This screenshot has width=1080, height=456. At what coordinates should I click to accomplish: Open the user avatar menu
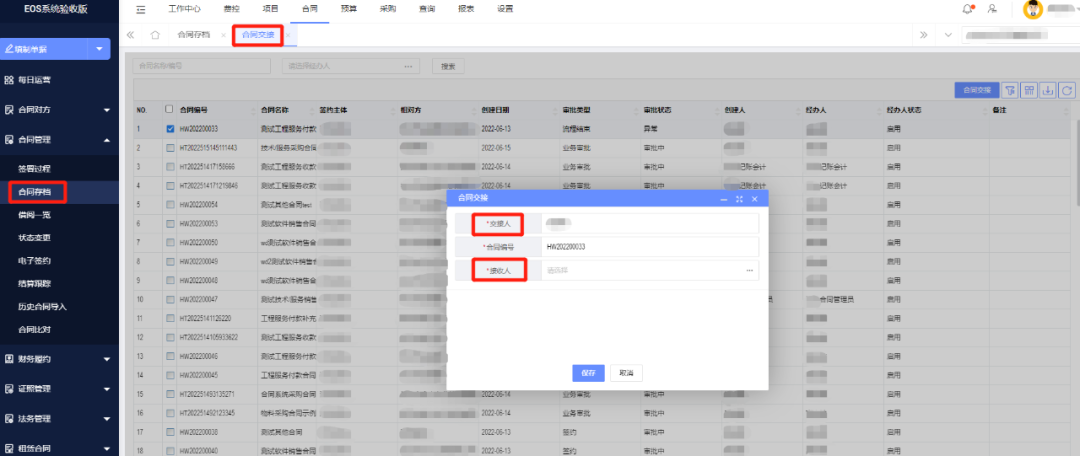click(x=1032, y=10)
